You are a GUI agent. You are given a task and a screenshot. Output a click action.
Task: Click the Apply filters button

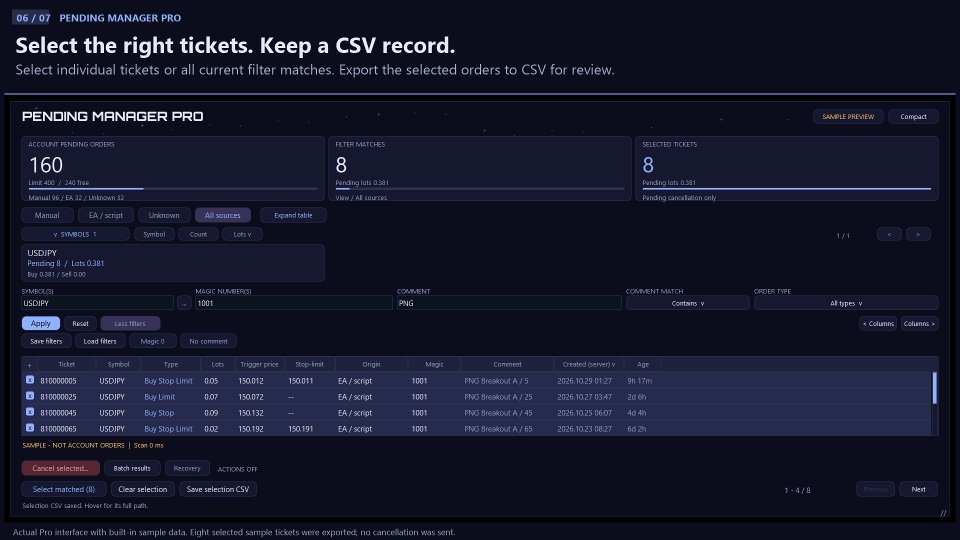point(41,323)
